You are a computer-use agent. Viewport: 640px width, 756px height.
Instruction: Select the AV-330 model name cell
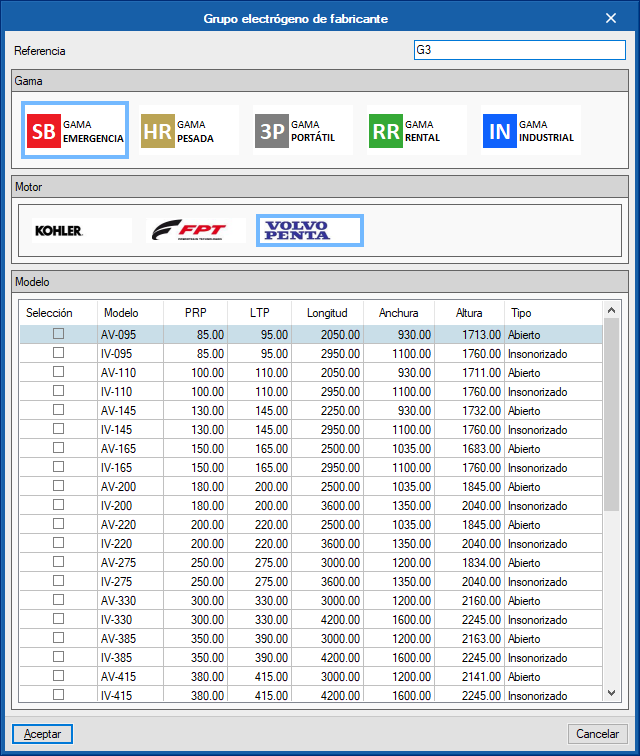pos(130,600)
